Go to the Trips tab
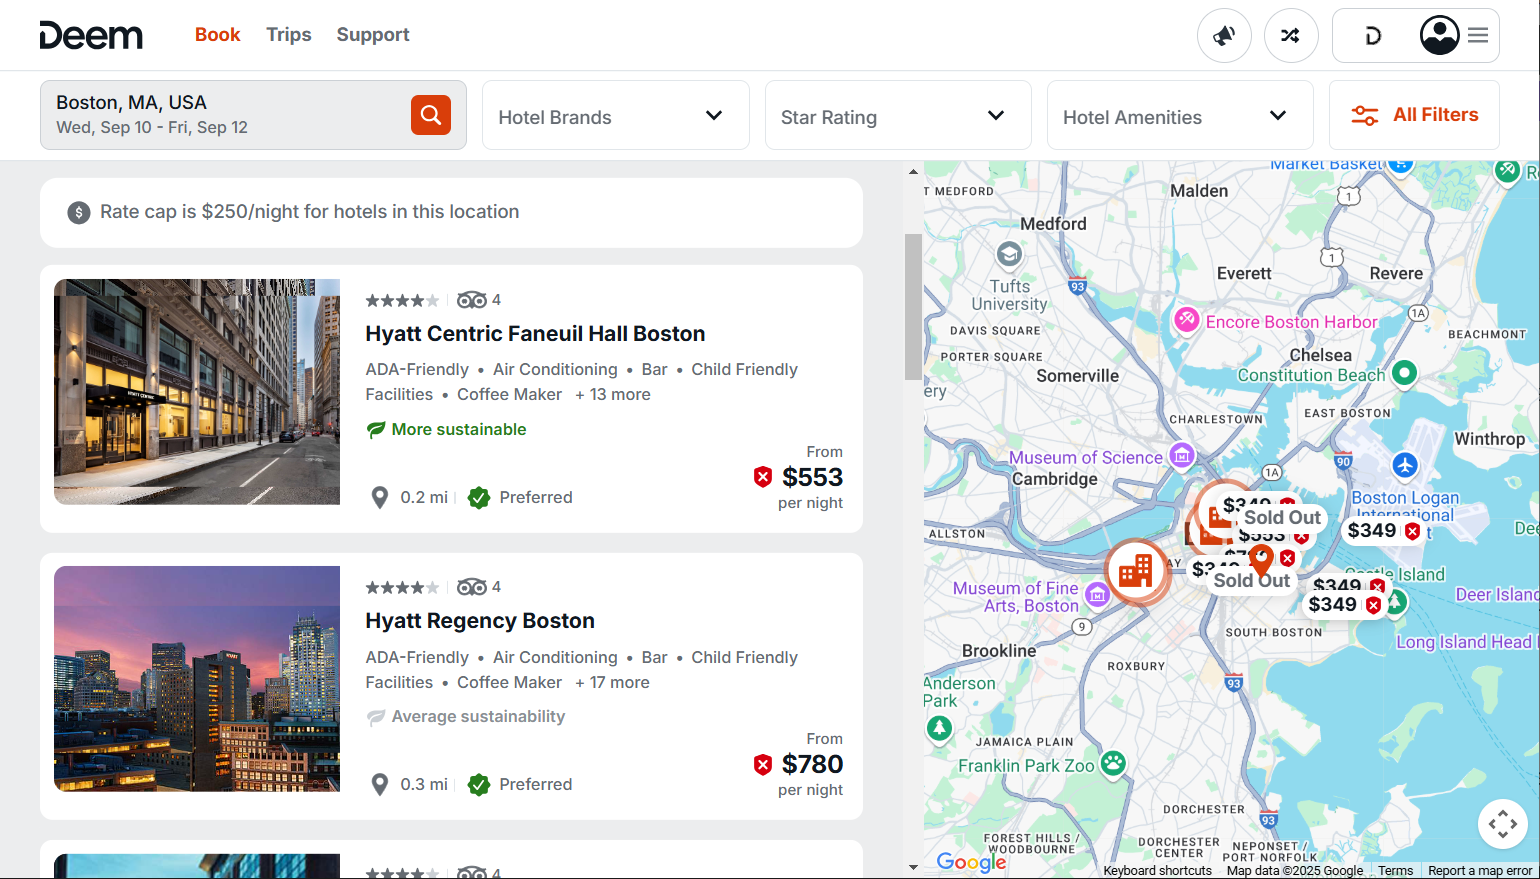Viewport: 1540px width, 879px height. click(x=289, y=34)
